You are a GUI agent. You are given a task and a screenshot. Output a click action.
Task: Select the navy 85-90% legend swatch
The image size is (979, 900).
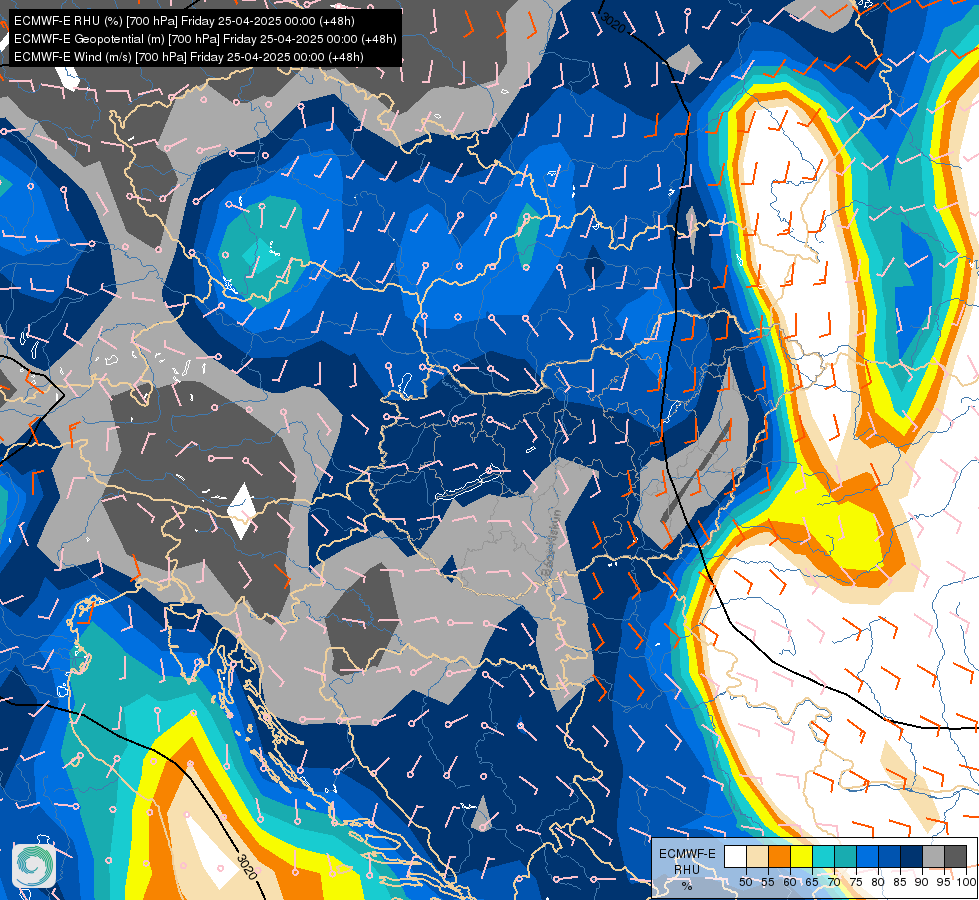tap(911, 856)
